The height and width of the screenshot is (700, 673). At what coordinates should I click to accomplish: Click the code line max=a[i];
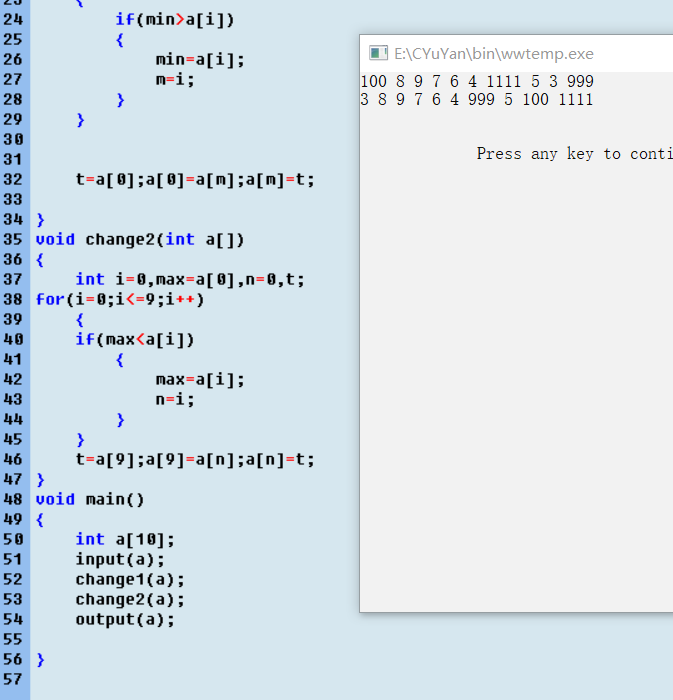click(200, 380)
